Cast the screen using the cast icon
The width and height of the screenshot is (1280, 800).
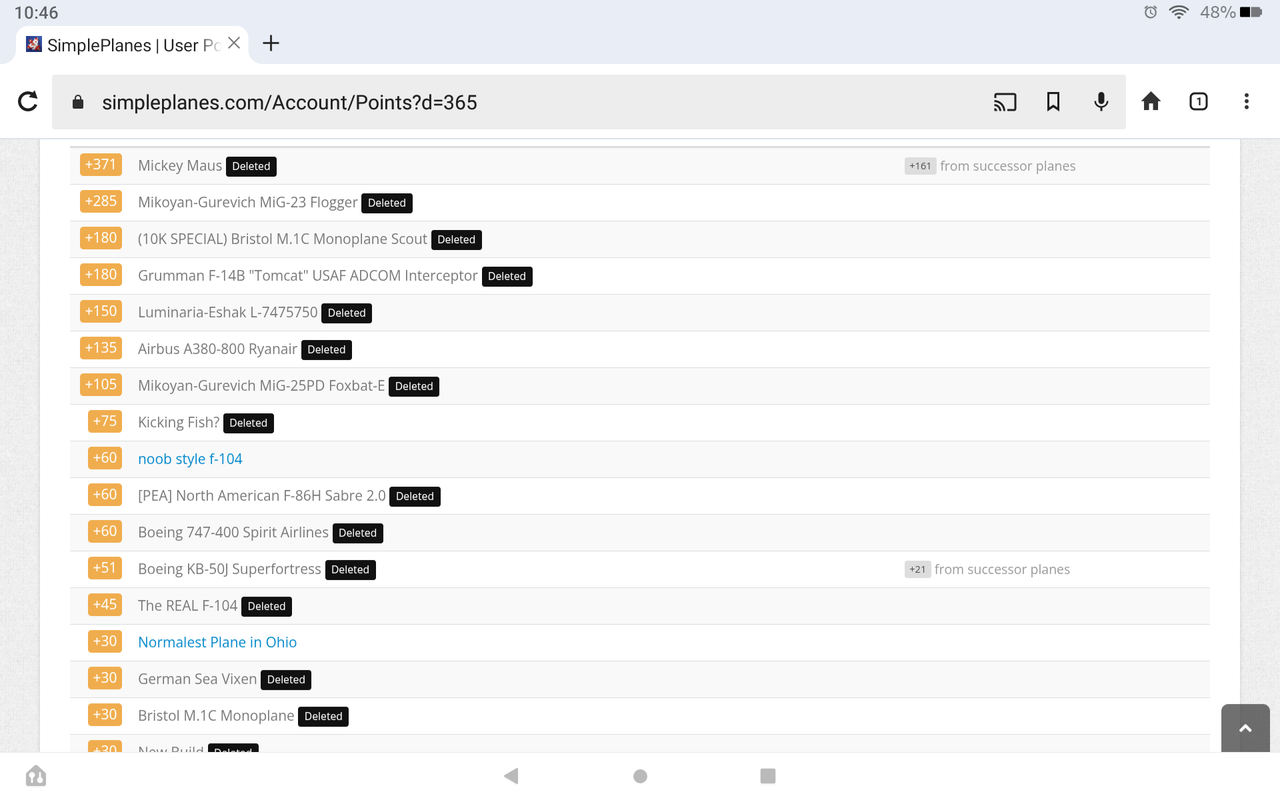(x=1005, y=101)
